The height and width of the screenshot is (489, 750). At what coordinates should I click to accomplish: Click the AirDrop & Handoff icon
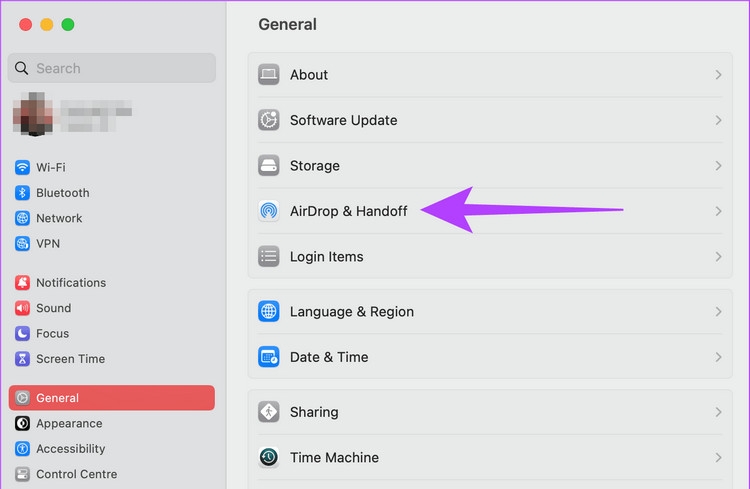(x=268, y=211)
